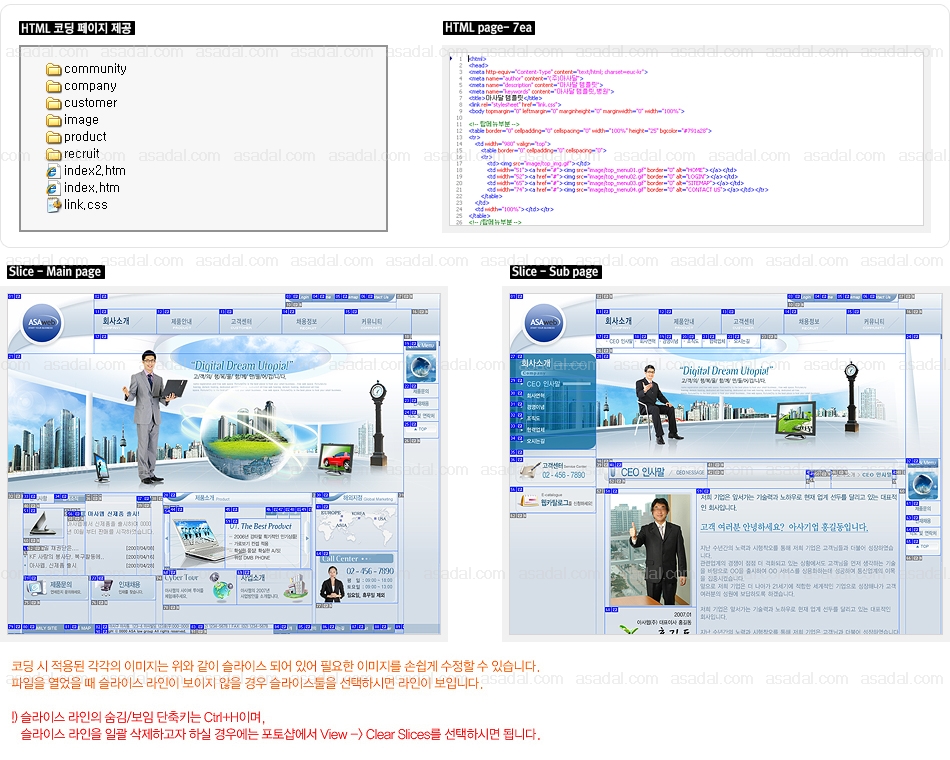Click CEO 인사말 in Sub page left sidebar

tap(543, 384)
